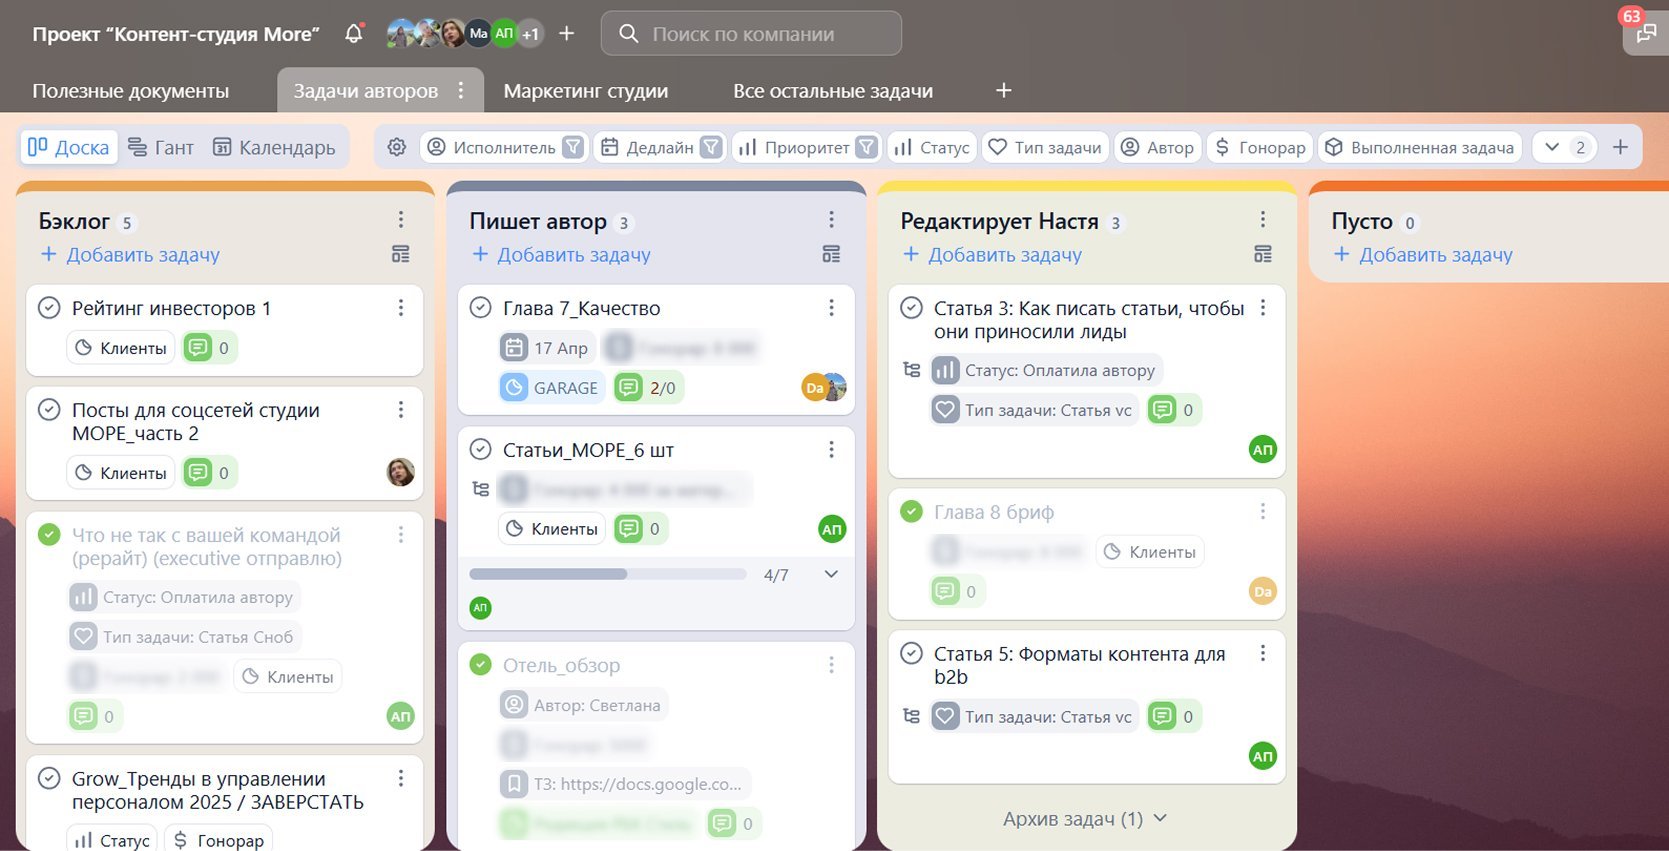This screenshot has height=851, width=1669.
Task: Add a task to Пишет автор column
Action: click(x=561, y=255)
